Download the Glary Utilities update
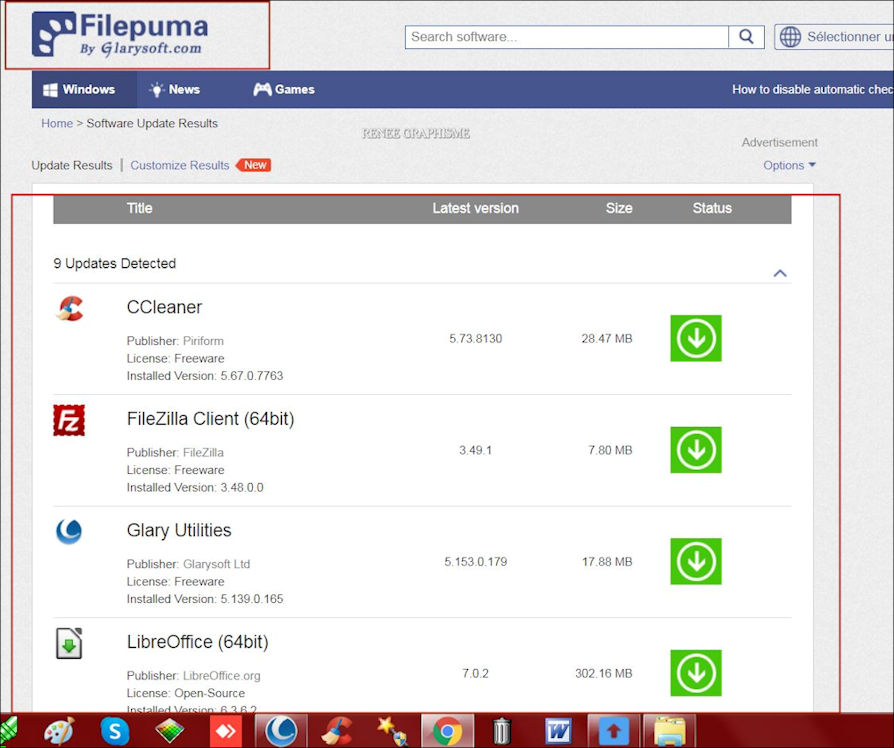This screenshot has height=748, width=894. click(x=696, y=562)
